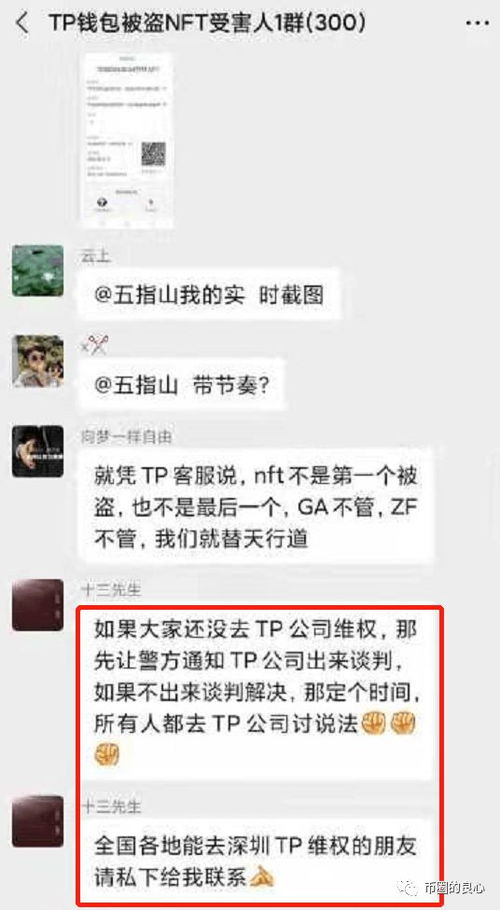This screenshot has height=910, width=500.
Task: Tap the username 云上 label
Action: pos(95,256)
